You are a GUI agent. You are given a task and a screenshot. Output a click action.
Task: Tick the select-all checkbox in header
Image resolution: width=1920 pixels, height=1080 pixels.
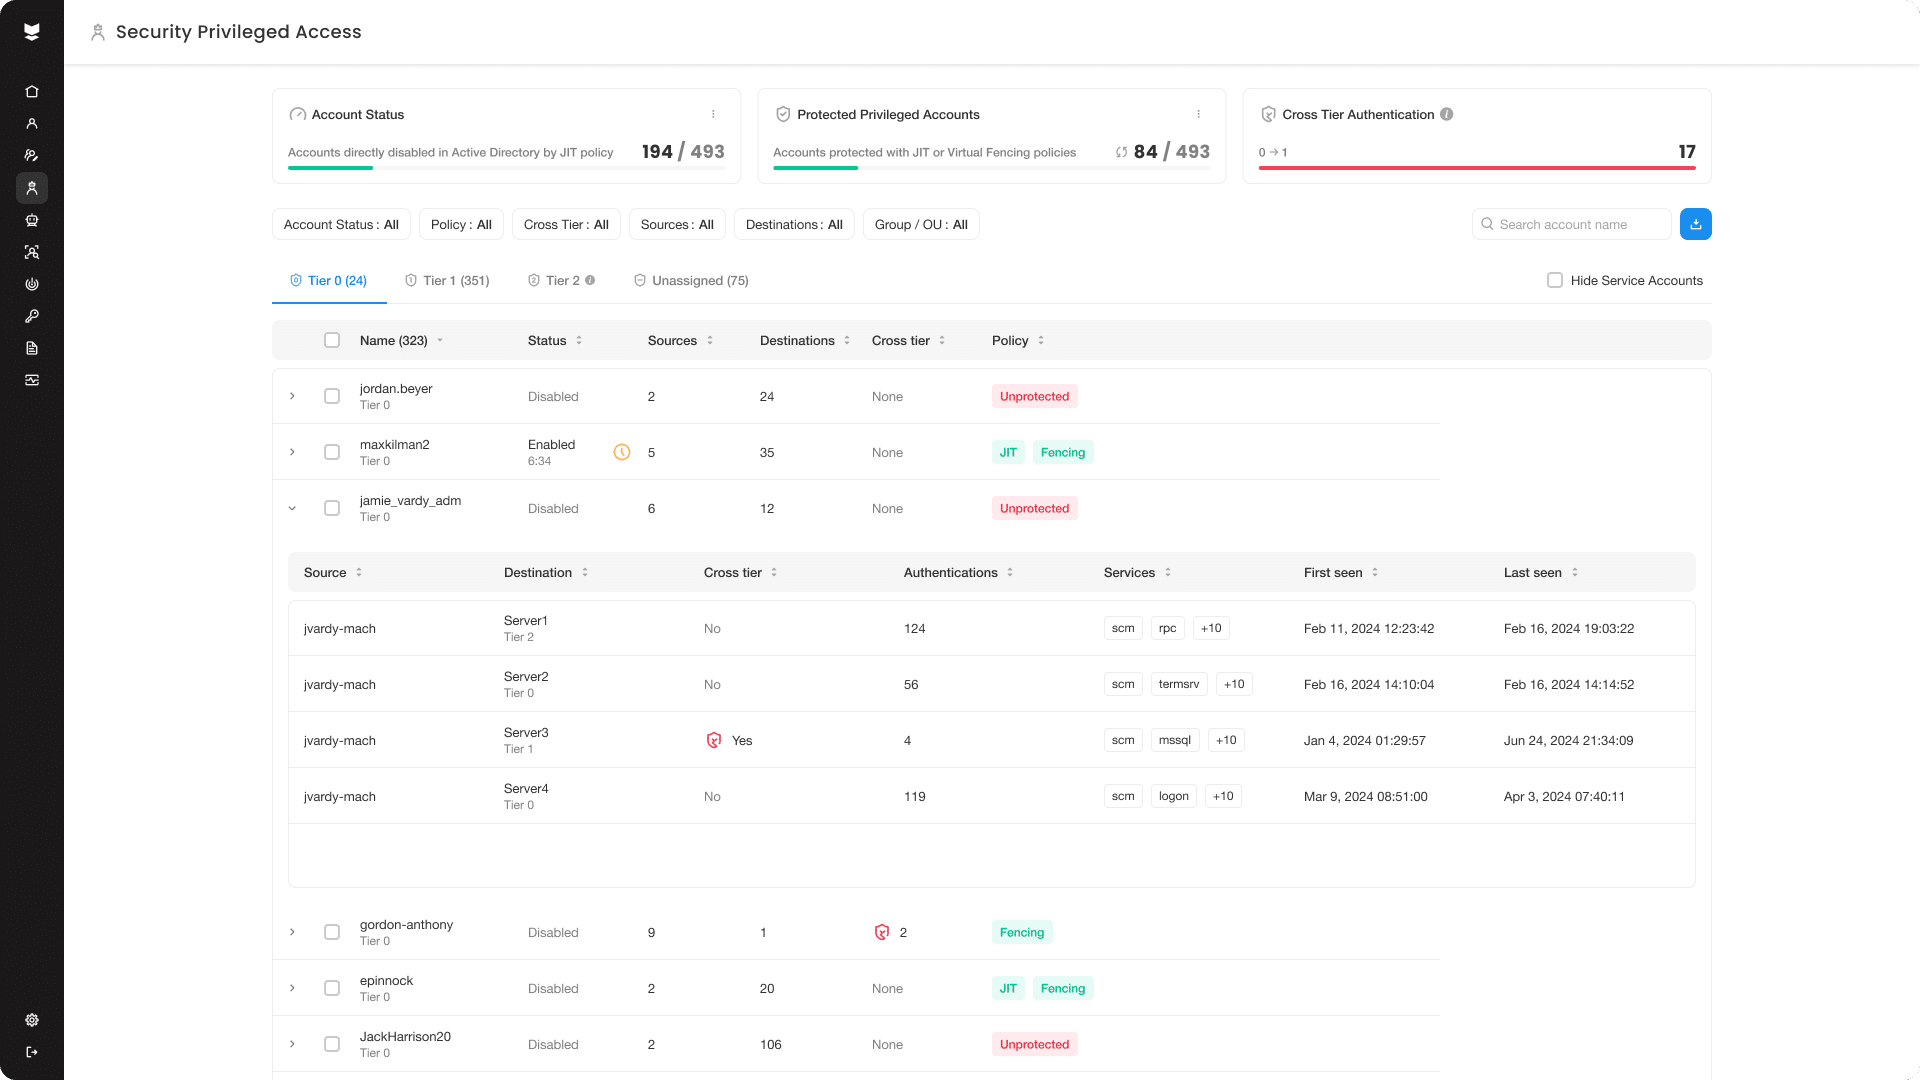click(332, 340)
